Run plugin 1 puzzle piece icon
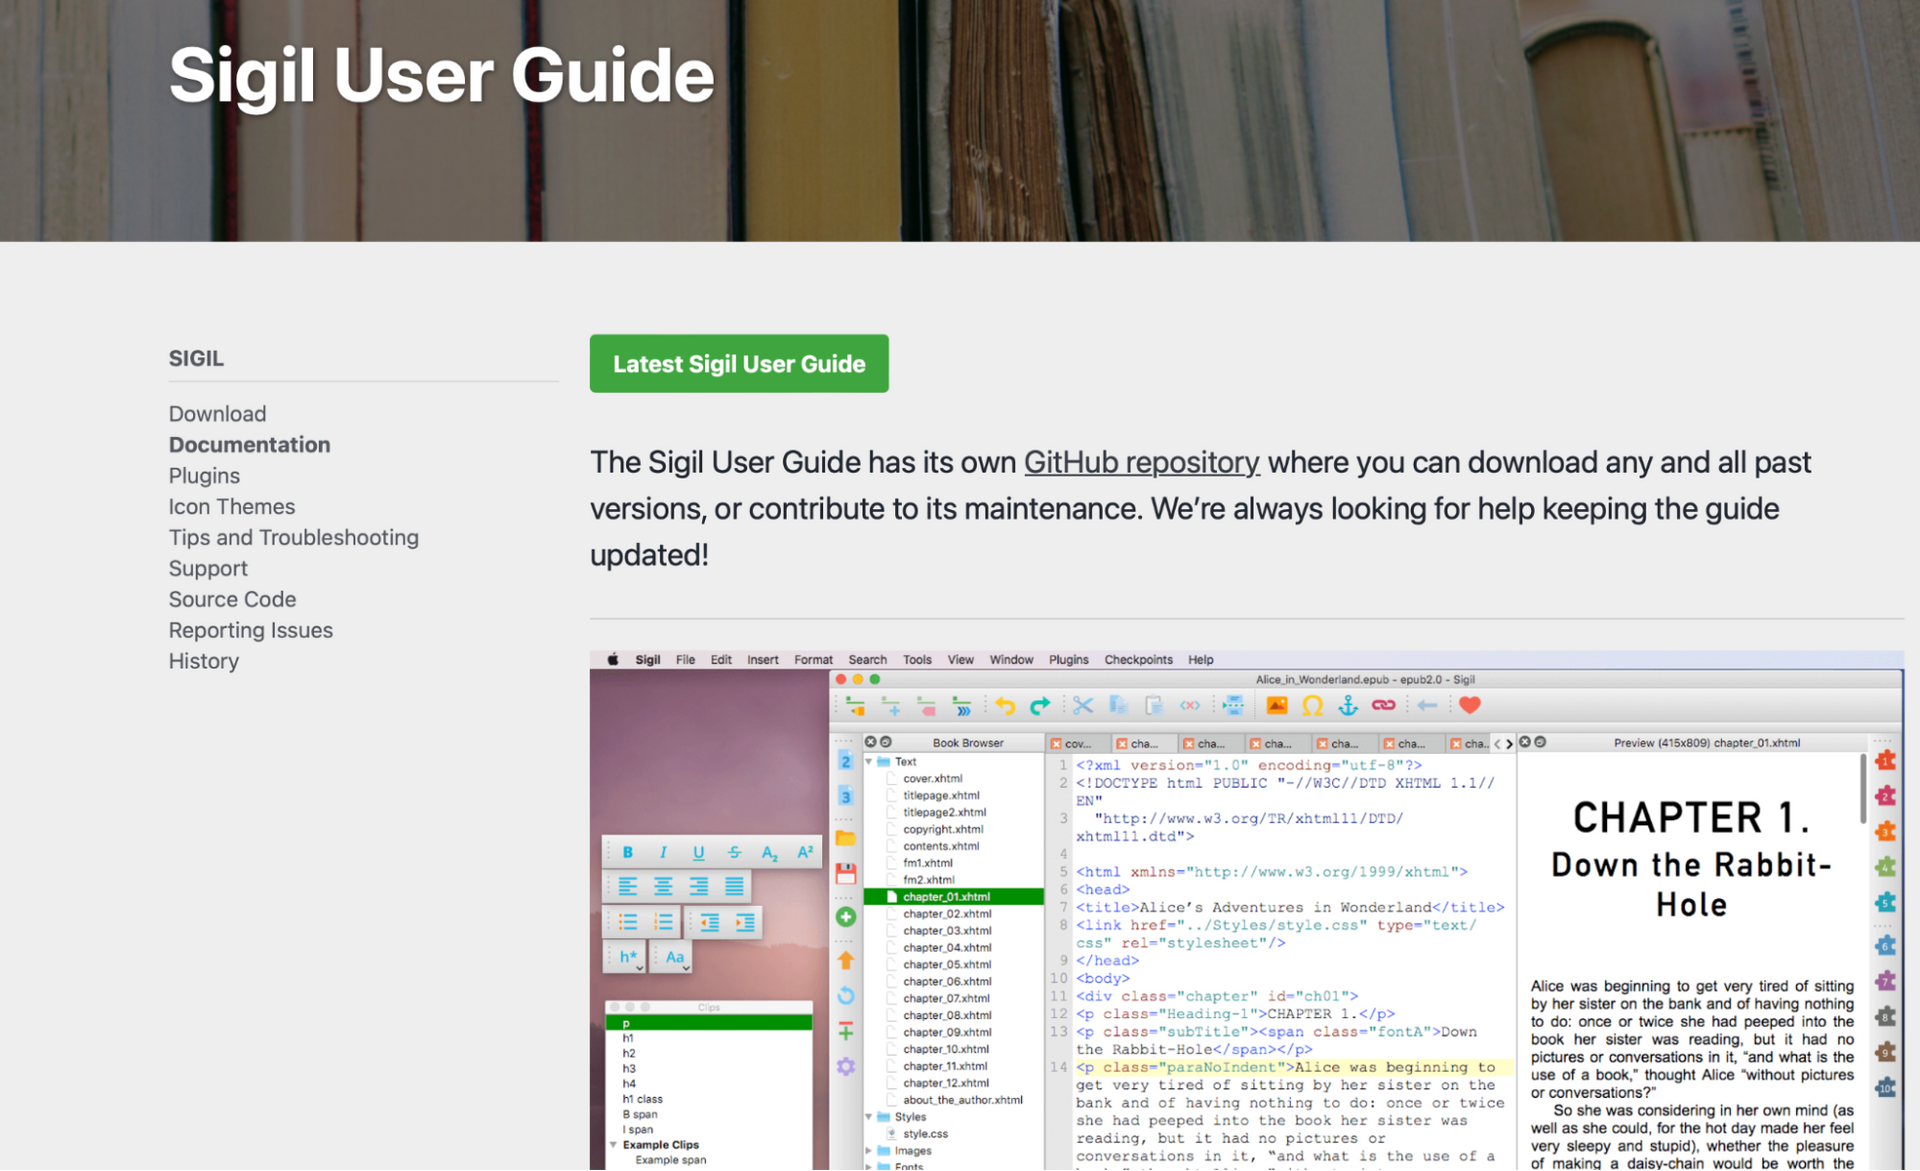Viewport: 1920px width, 1171px height. tap(1885, 760)
